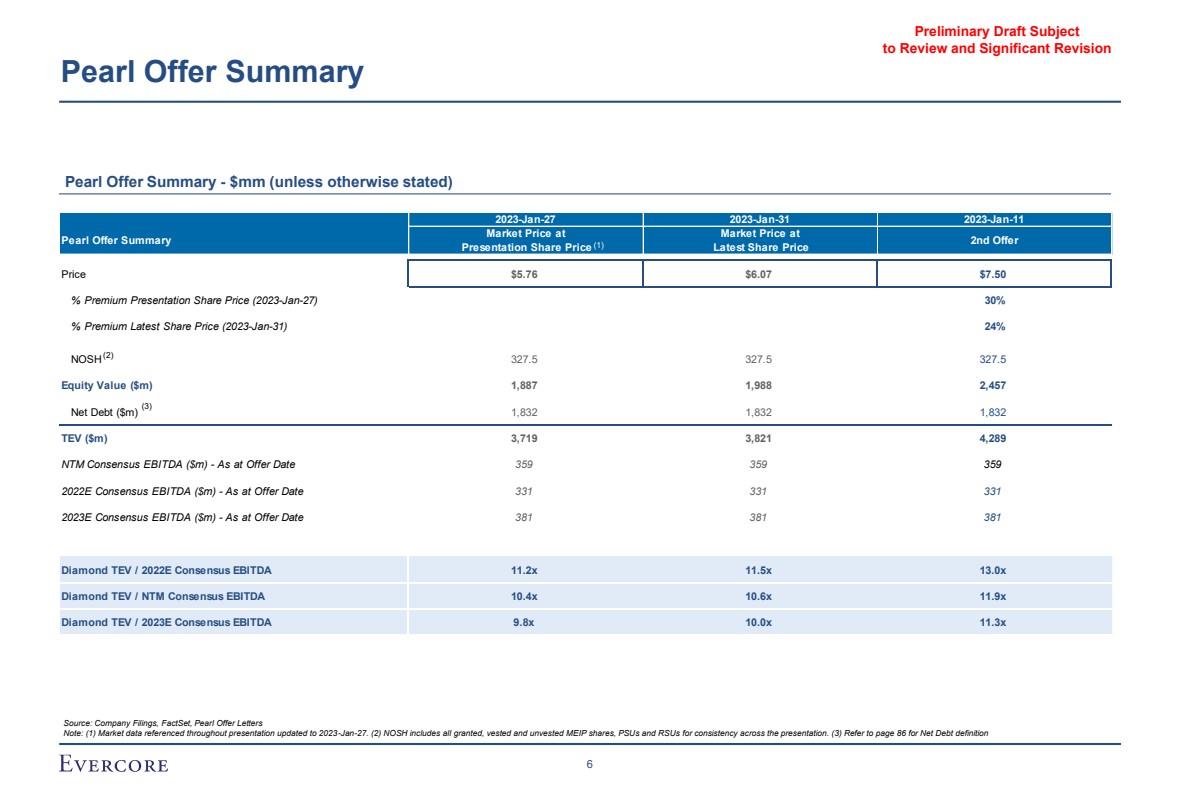
Task: Click the $6.07 latest share price cell
Action: (759, 273)
